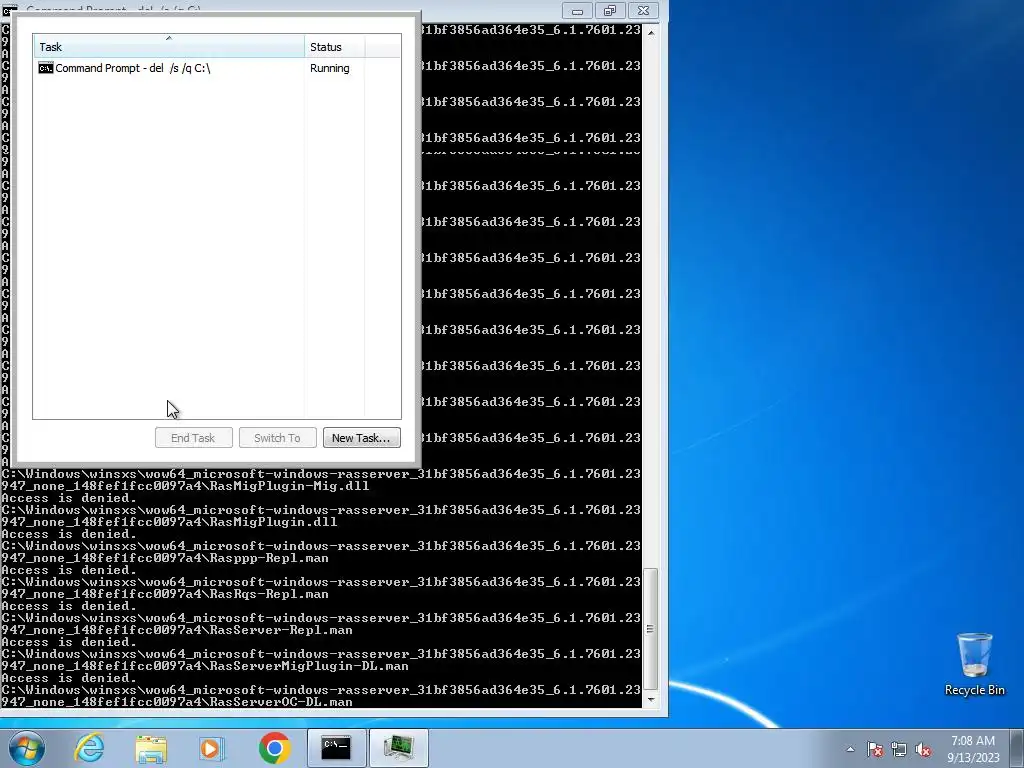
Task: Click the muted volume tray icon
Action: click(x=923, y=750)
